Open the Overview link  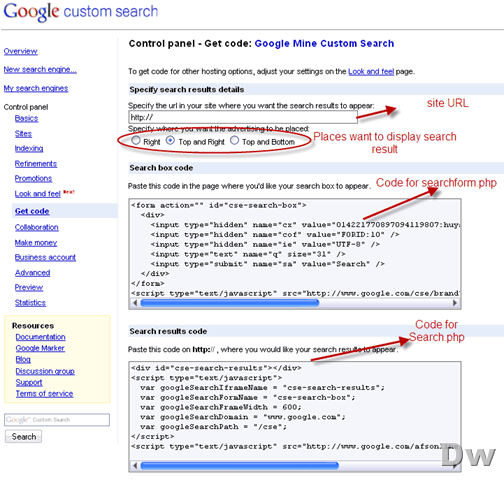pos(21,51)
